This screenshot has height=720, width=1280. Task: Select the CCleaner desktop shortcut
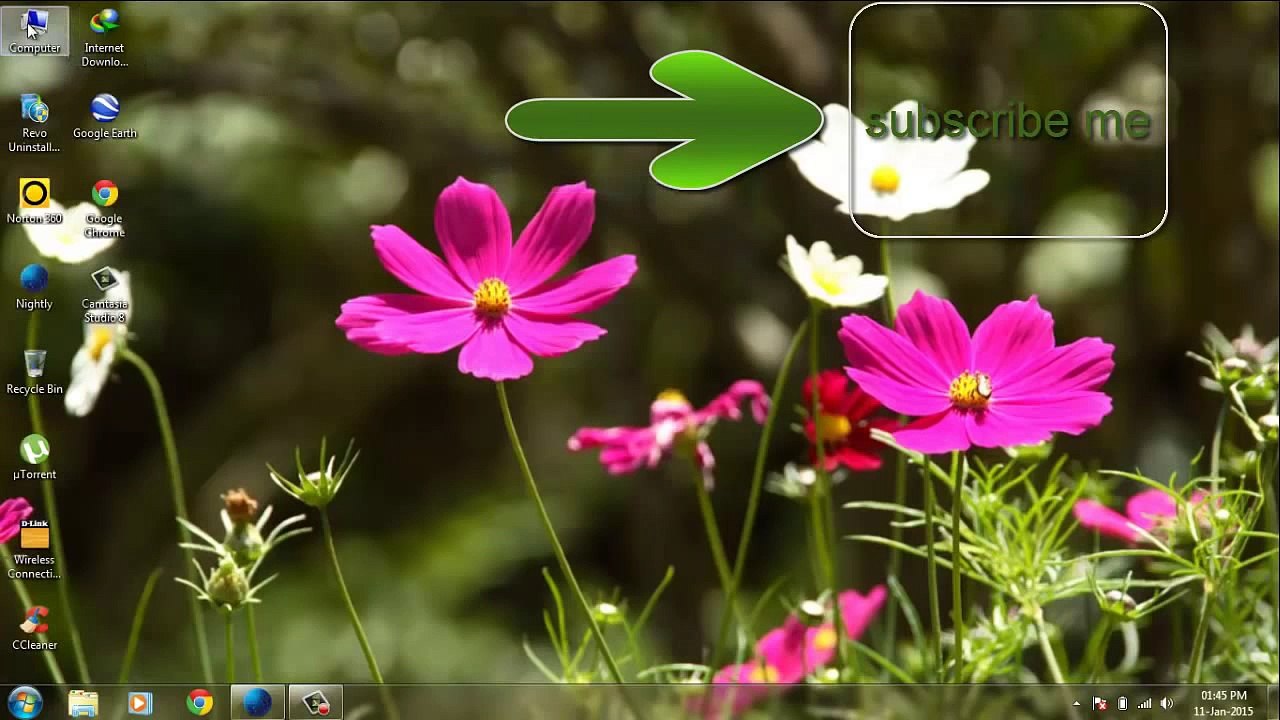tap(35, 628)
